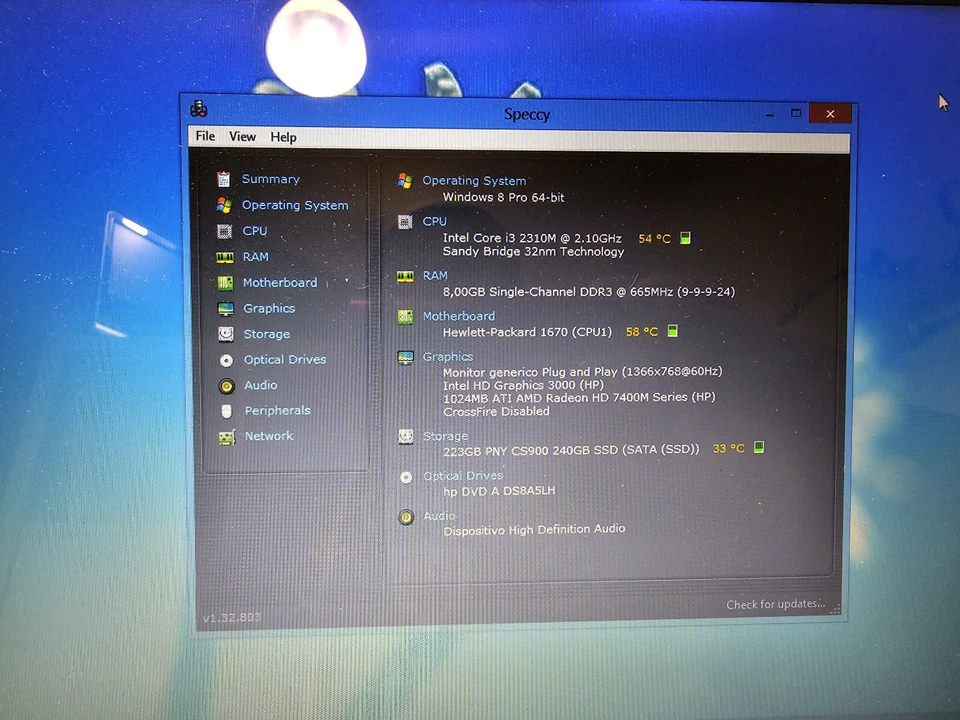Click the Audio speaker icon in the sidebar

click(227, 386)
